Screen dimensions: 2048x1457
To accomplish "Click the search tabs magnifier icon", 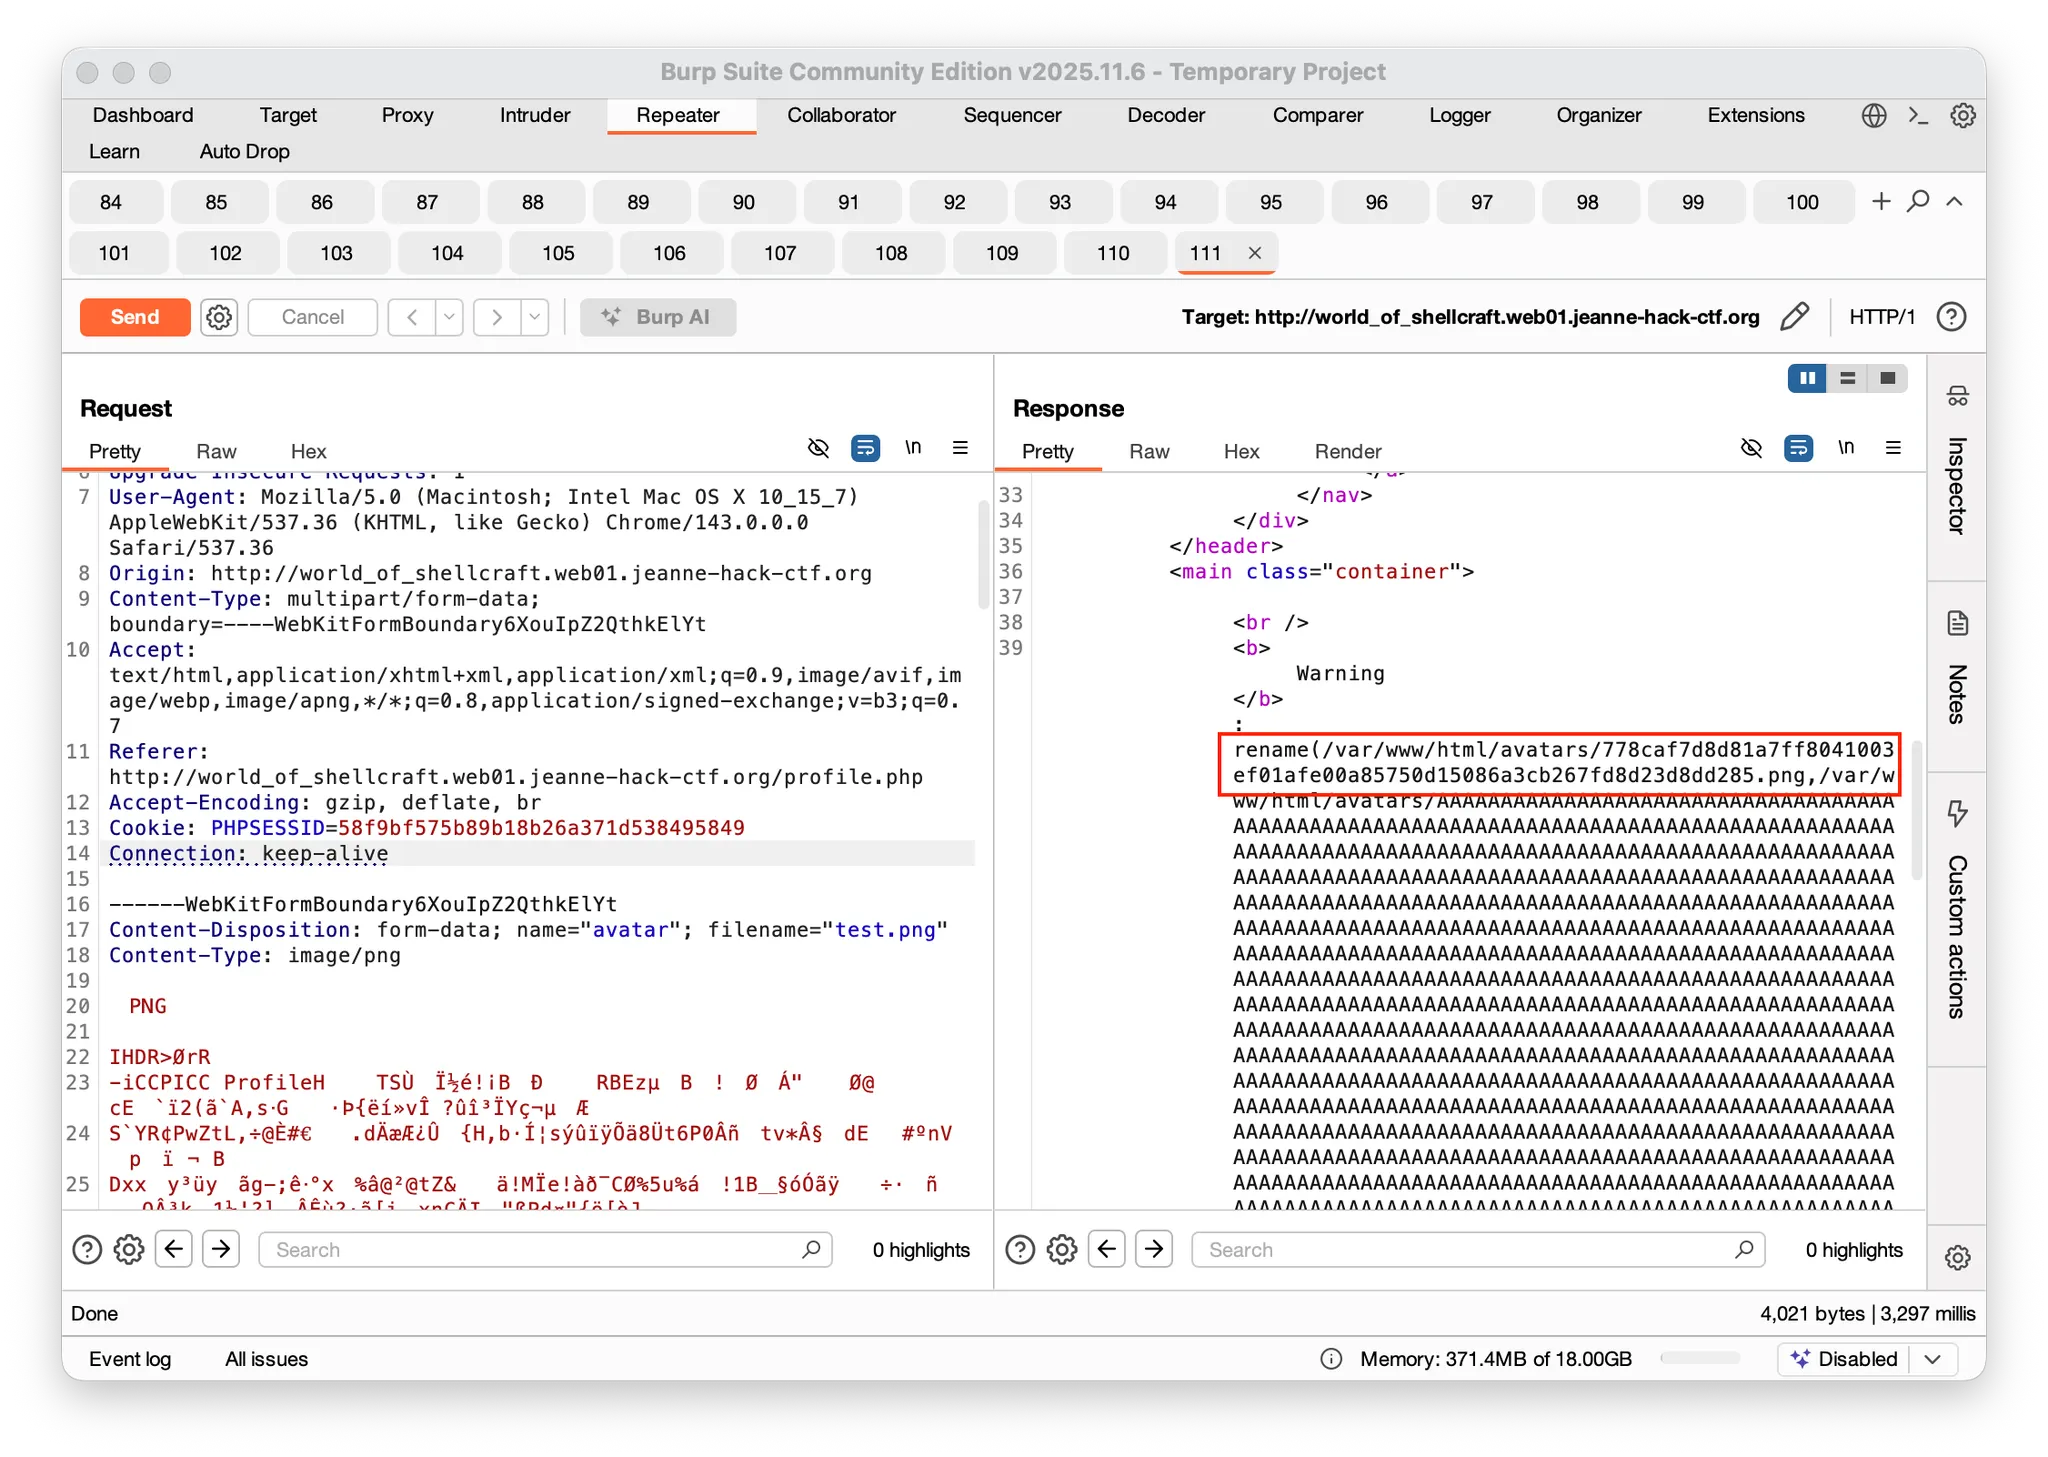I will tap(1918, 202).
